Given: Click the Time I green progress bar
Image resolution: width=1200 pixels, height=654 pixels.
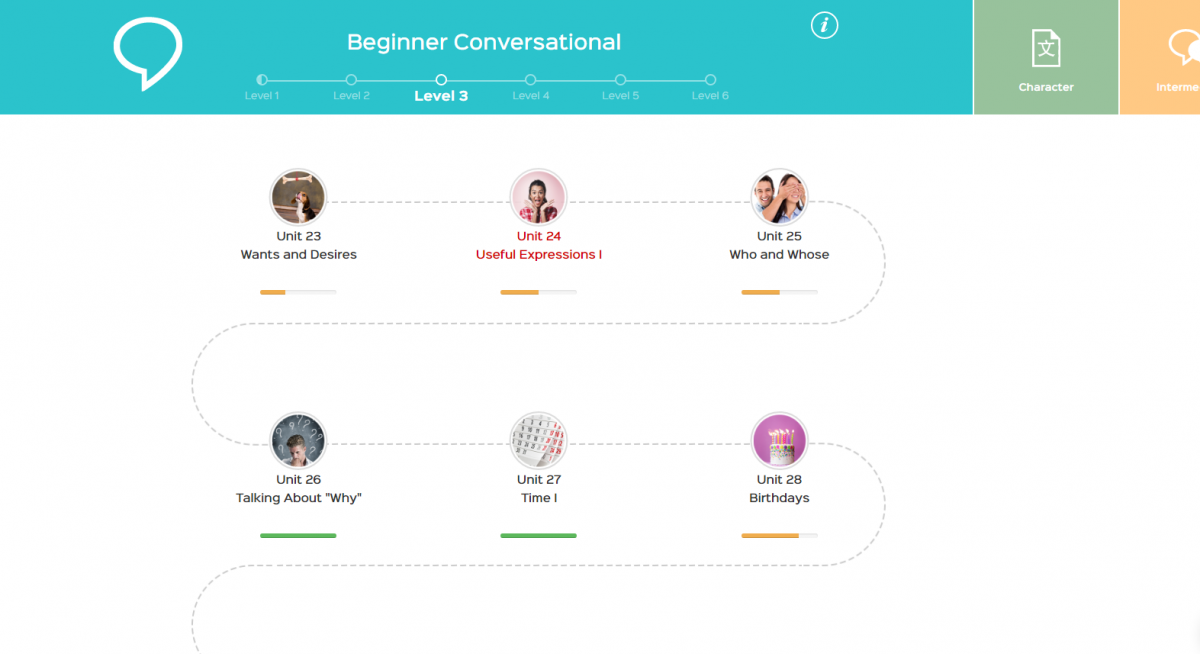Looking at the screenshot, I should 539,536.
